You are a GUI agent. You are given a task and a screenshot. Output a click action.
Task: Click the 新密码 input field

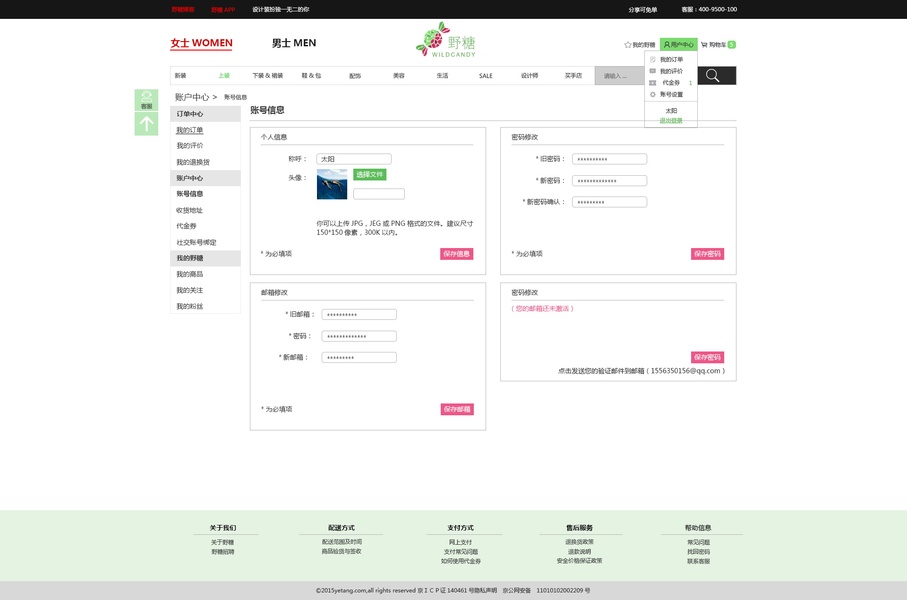click(x=610, y=181)
